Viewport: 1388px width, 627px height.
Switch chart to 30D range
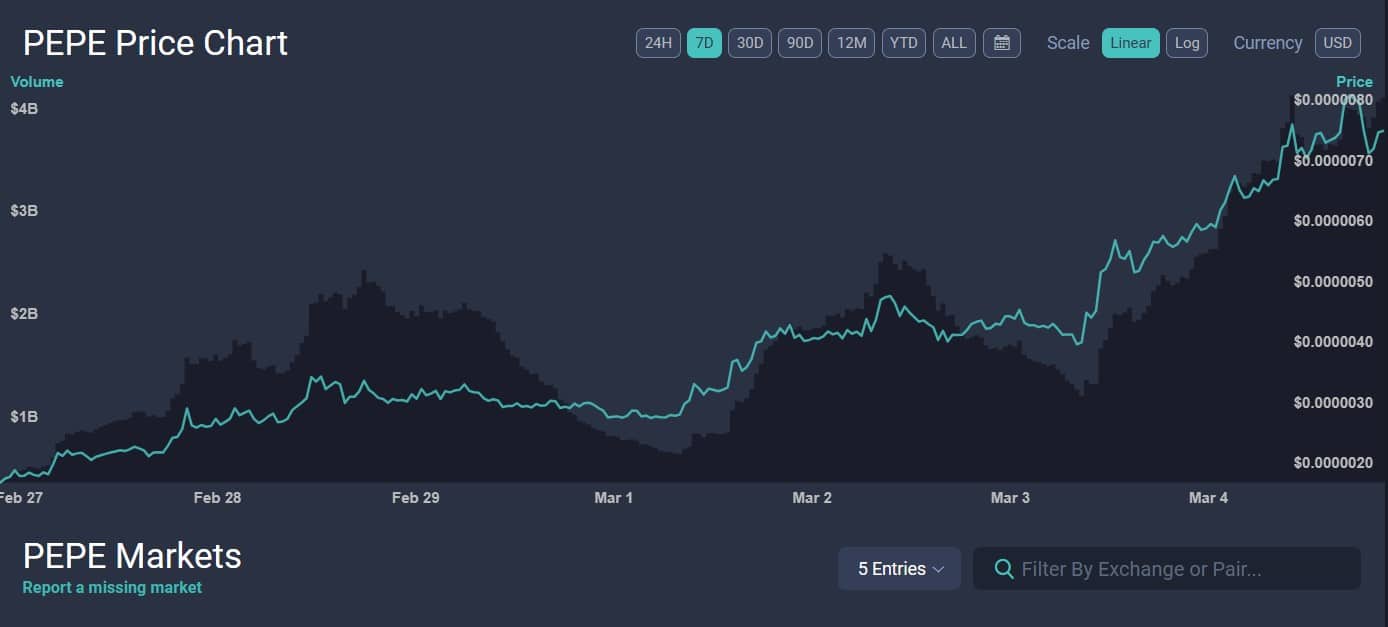[749, 43]
